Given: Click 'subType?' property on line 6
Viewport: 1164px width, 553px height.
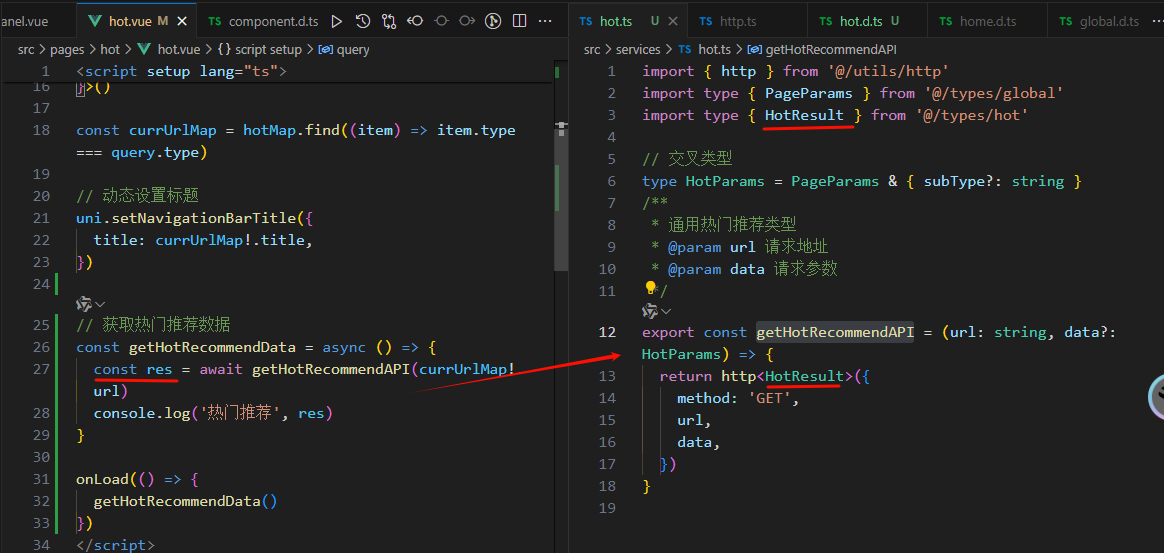Looking at the screenshot, I should tap(958, 181).
